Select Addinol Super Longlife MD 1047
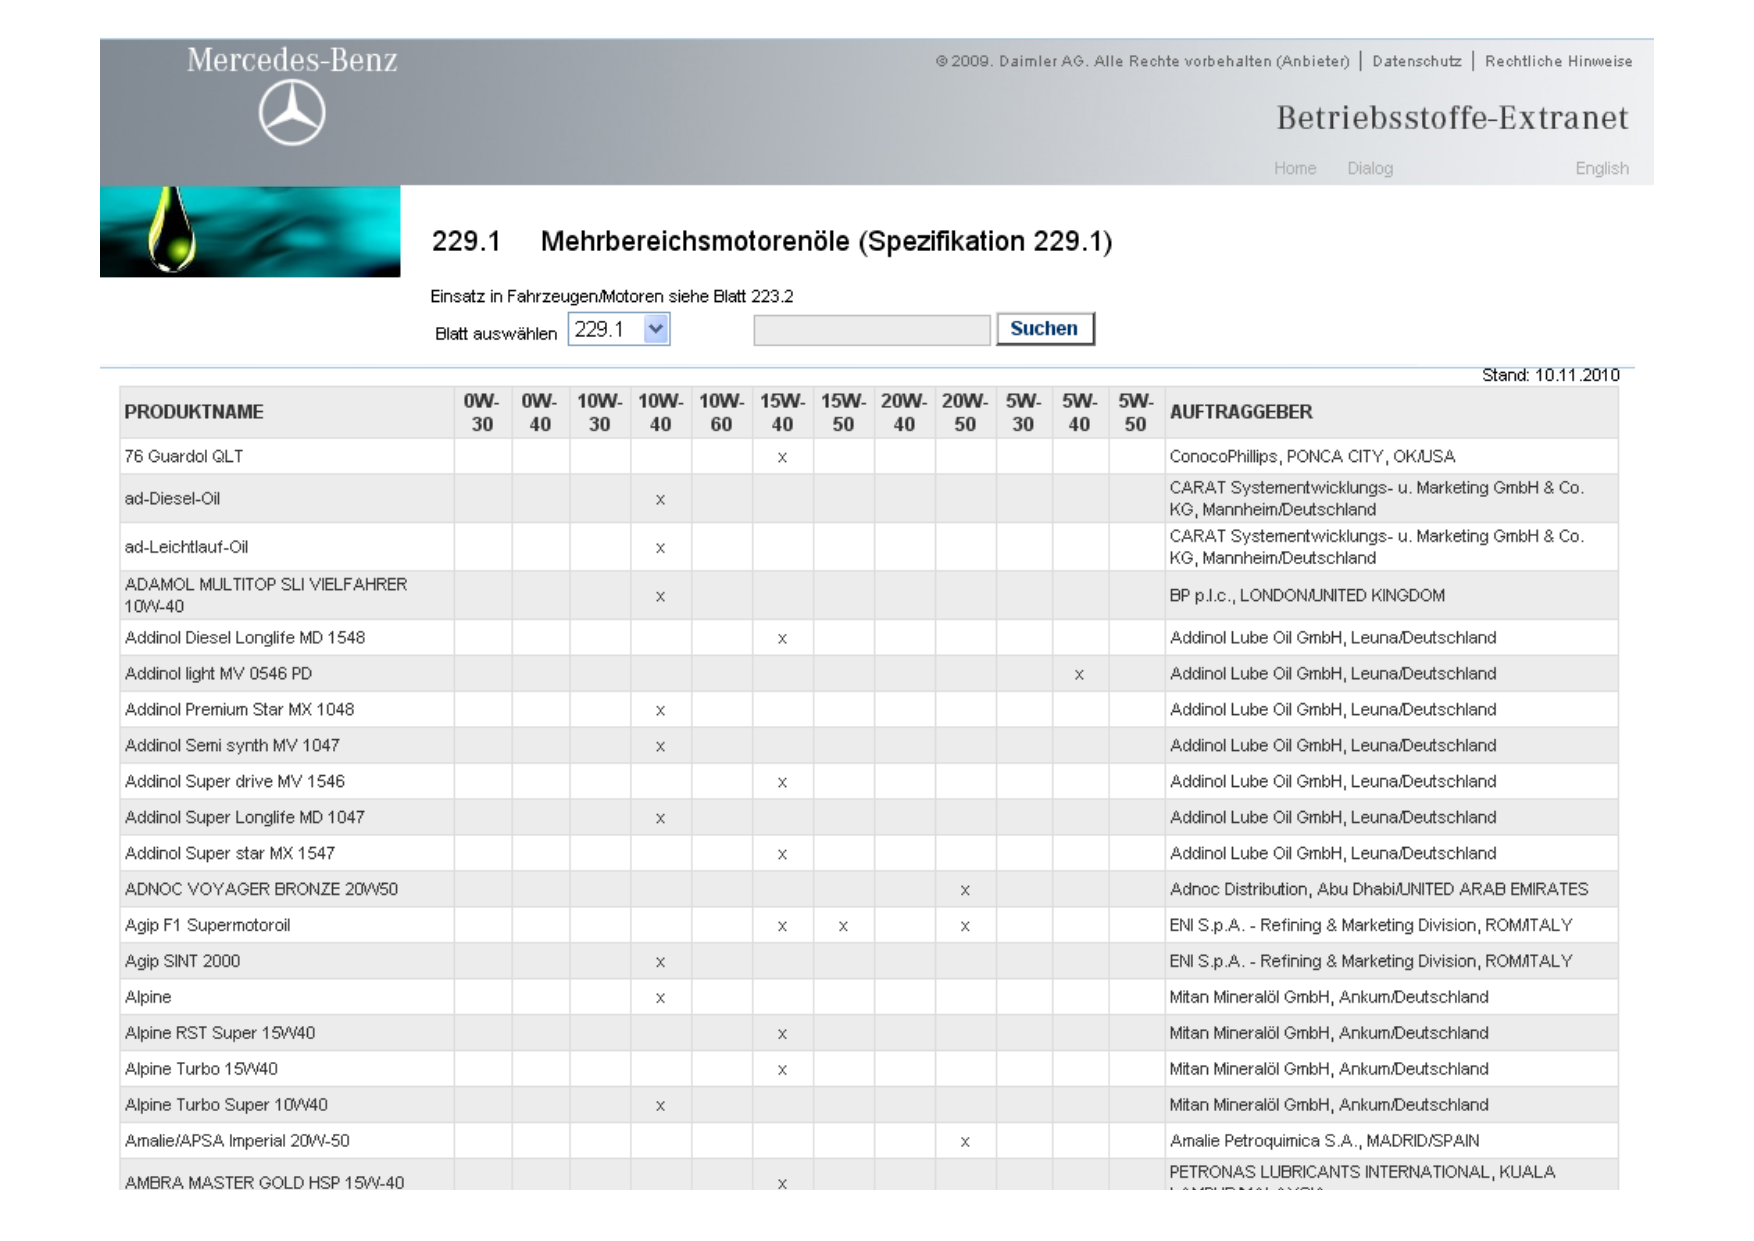Viewport: 1754px width, 1241px height. point(244,817)
